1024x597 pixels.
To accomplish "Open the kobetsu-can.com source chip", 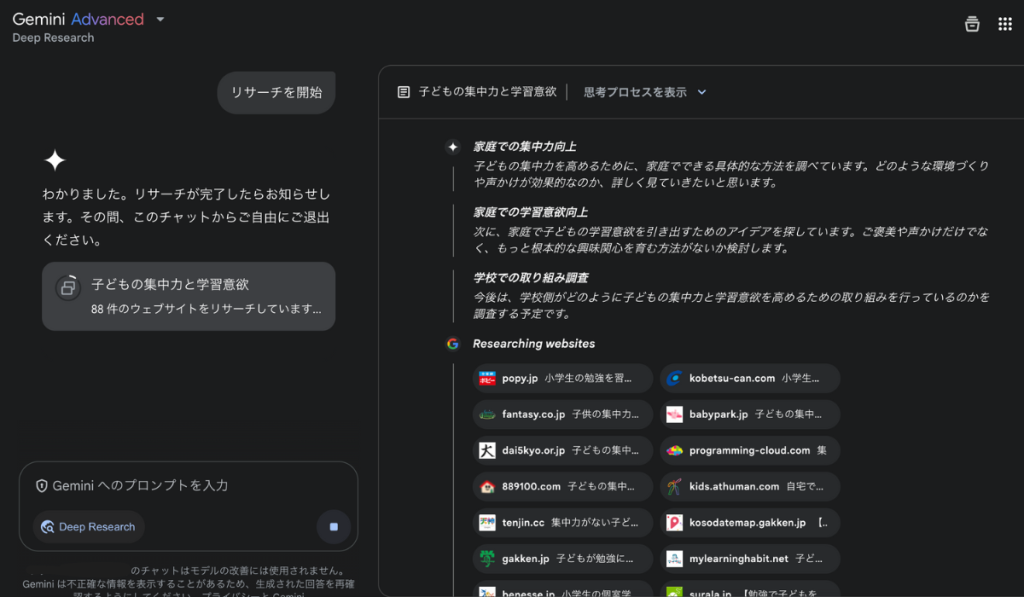I will coord(749,379).
